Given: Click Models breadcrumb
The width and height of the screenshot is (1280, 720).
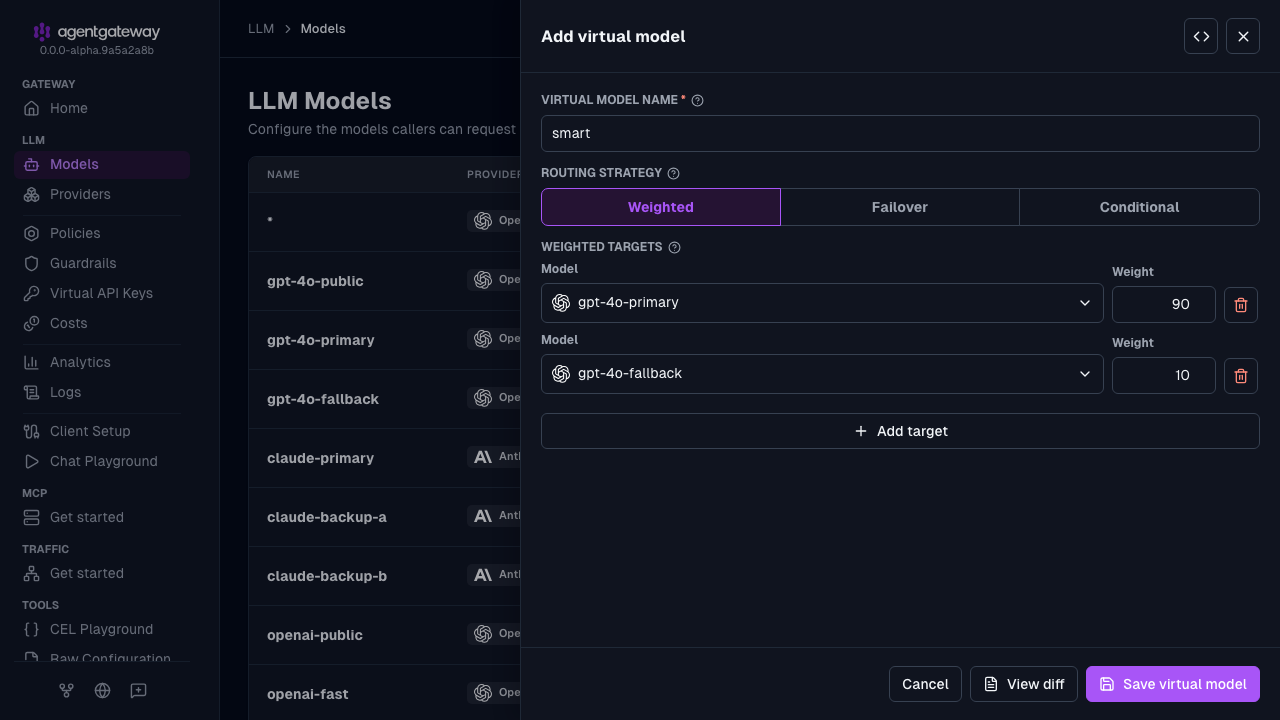Looking at the screenshot, I should (323, 29).
